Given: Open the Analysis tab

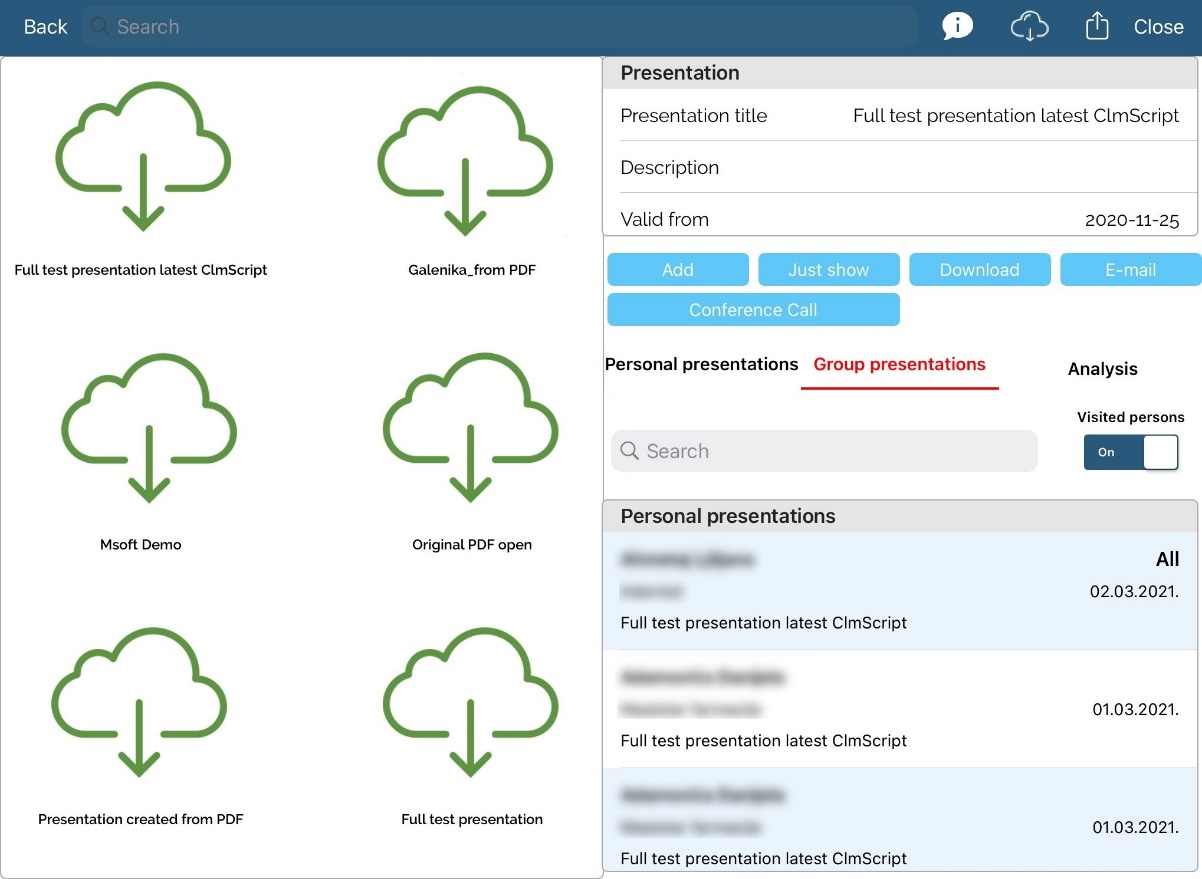Looking at the screenshot, I should tap(1102, 369).
